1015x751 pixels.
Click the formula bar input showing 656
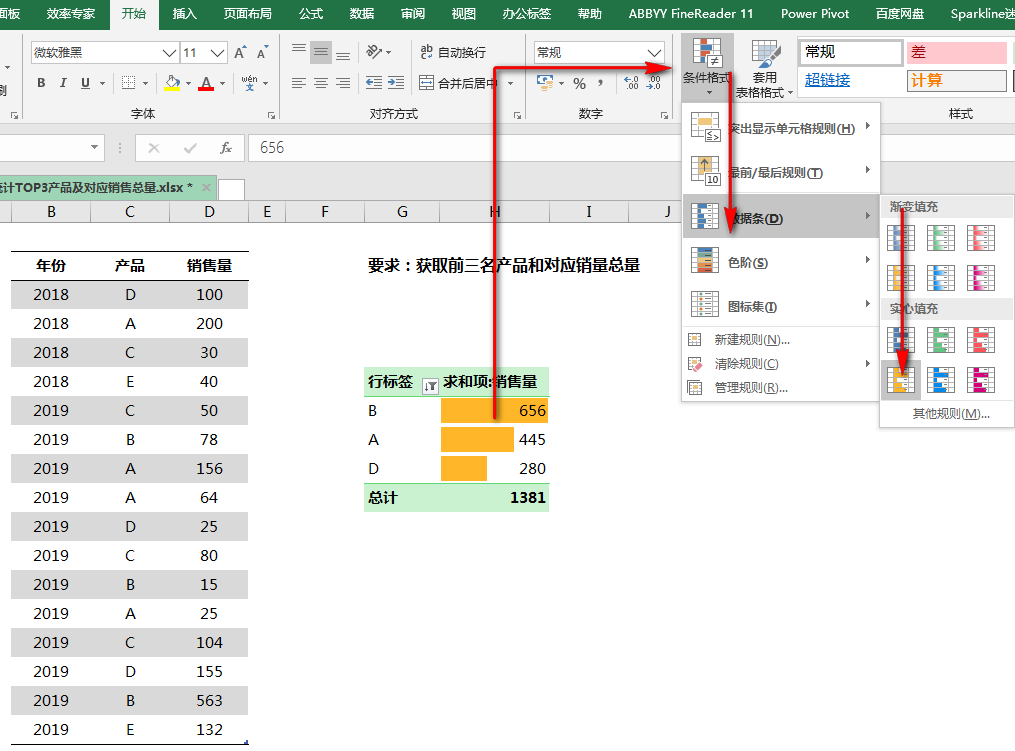(x=463, y=148)
